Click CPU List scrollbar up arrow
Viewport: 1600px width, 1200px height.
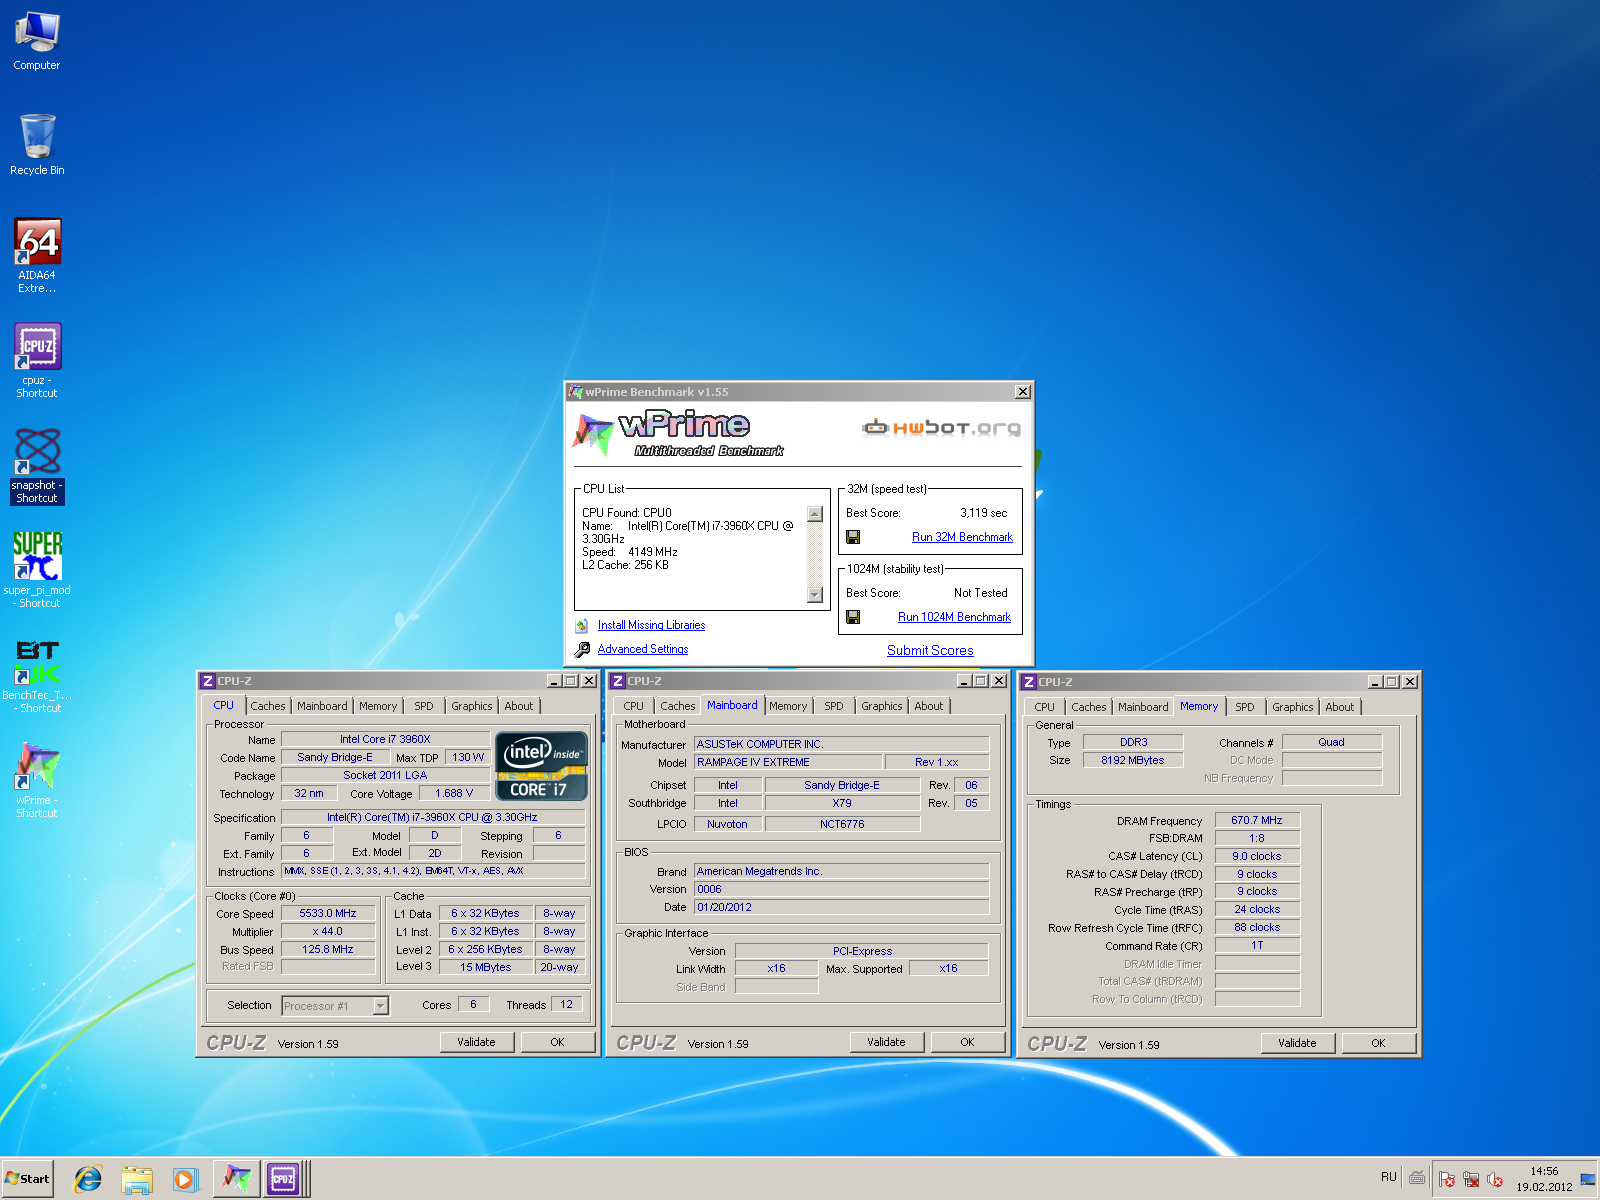tap(815, 514)
